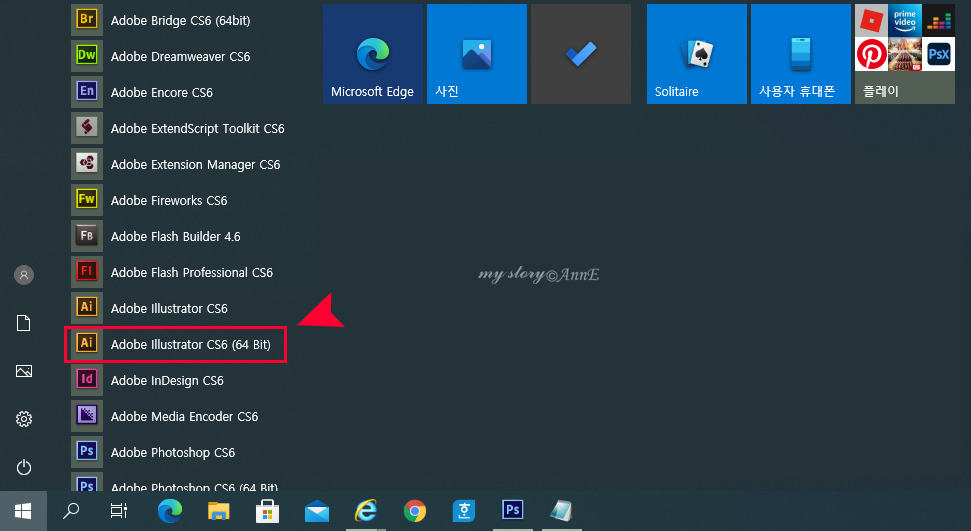Image resolution: width=971 pixels, height=531 pixels.
Task: Open the user account icon in sidebar
Action: click(24, 274)
